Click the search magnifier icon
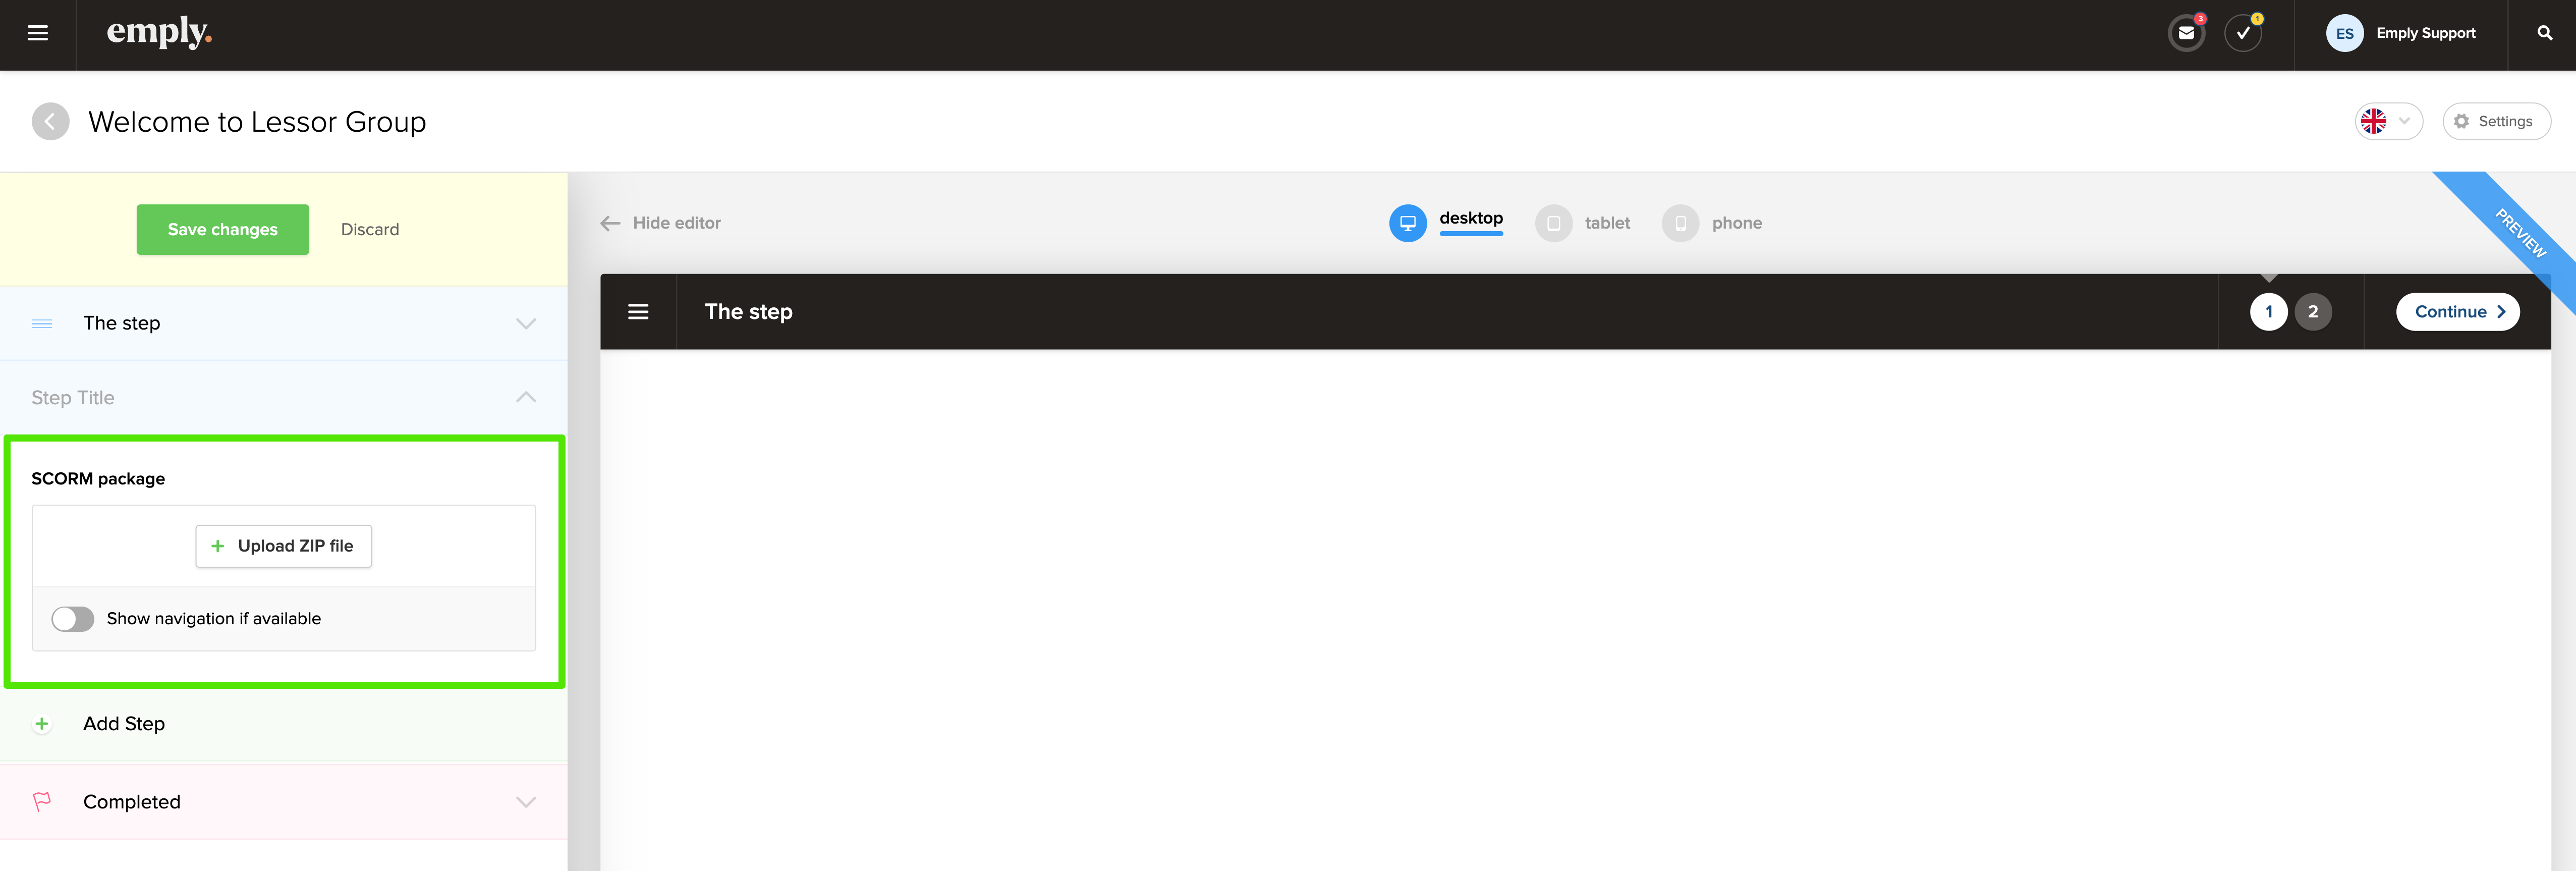This screenshot has width=2576, height=871. 2544,34
